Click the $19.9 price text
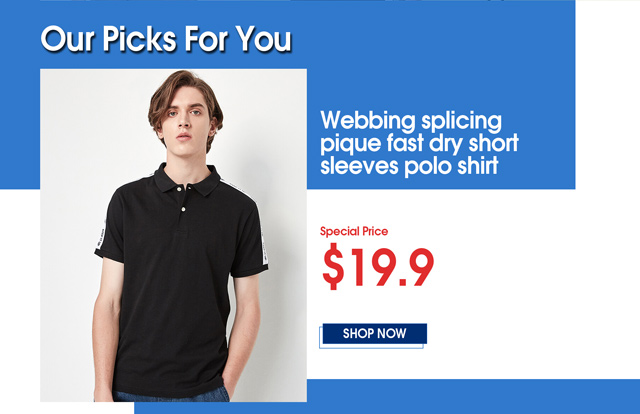The image size is (640, 414). [x=378, y=267]
